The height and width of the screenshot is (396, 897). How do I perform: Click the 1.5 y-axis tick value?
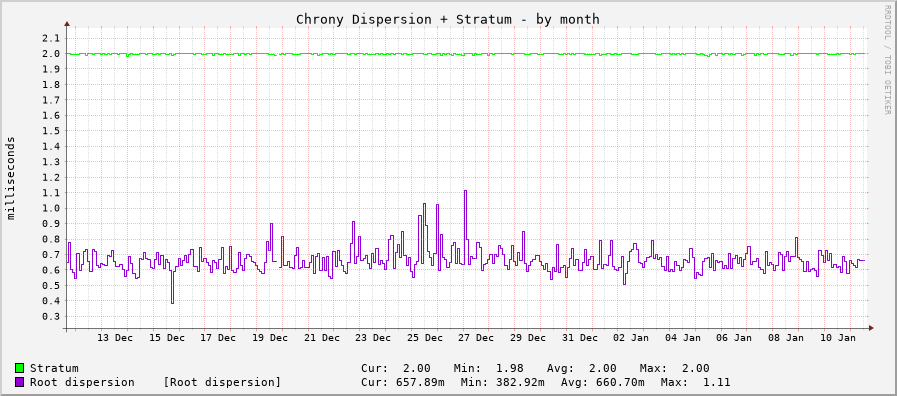(x=51, y=131)
